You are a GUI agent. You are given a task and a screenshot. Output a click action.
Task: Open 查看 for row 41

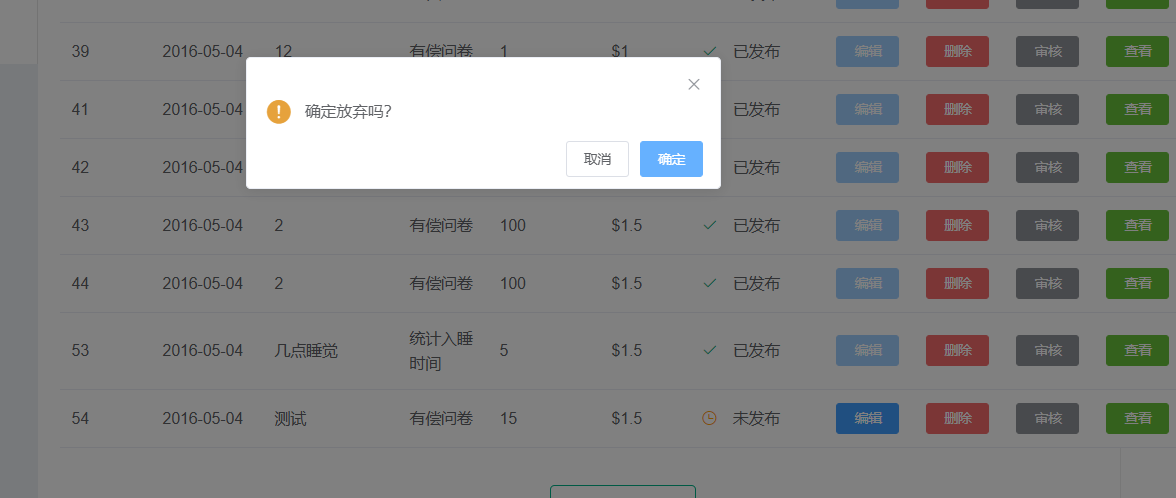click(x=1137, y=109)
